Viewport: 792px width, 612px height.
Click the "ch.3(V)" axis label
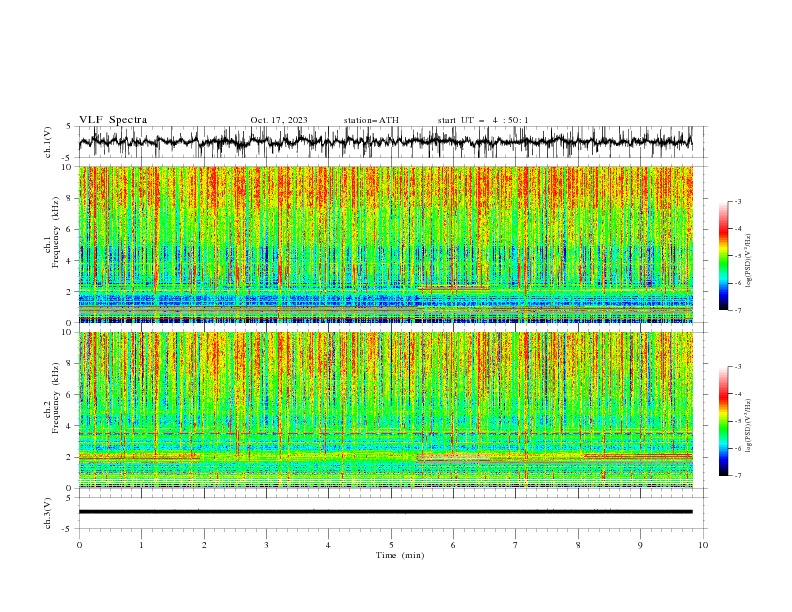(48, 513)
